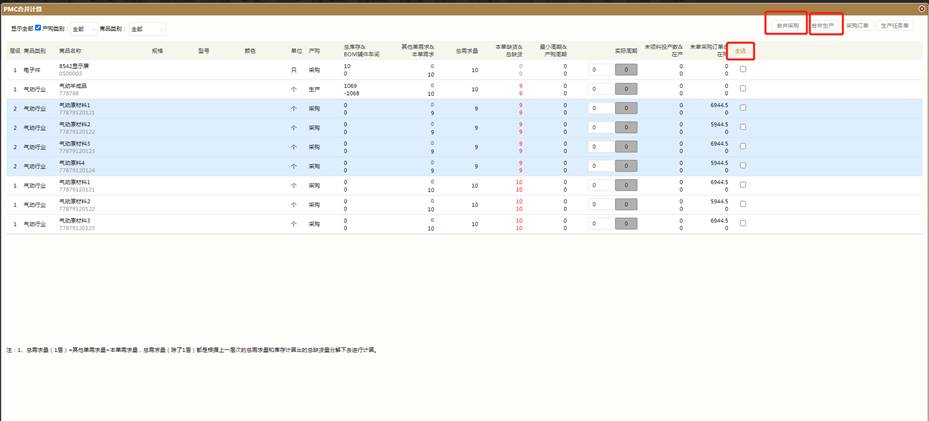Close the PMC合并计算 dialog
Viewport: 929px width, 421px height.
click(921, 9)
